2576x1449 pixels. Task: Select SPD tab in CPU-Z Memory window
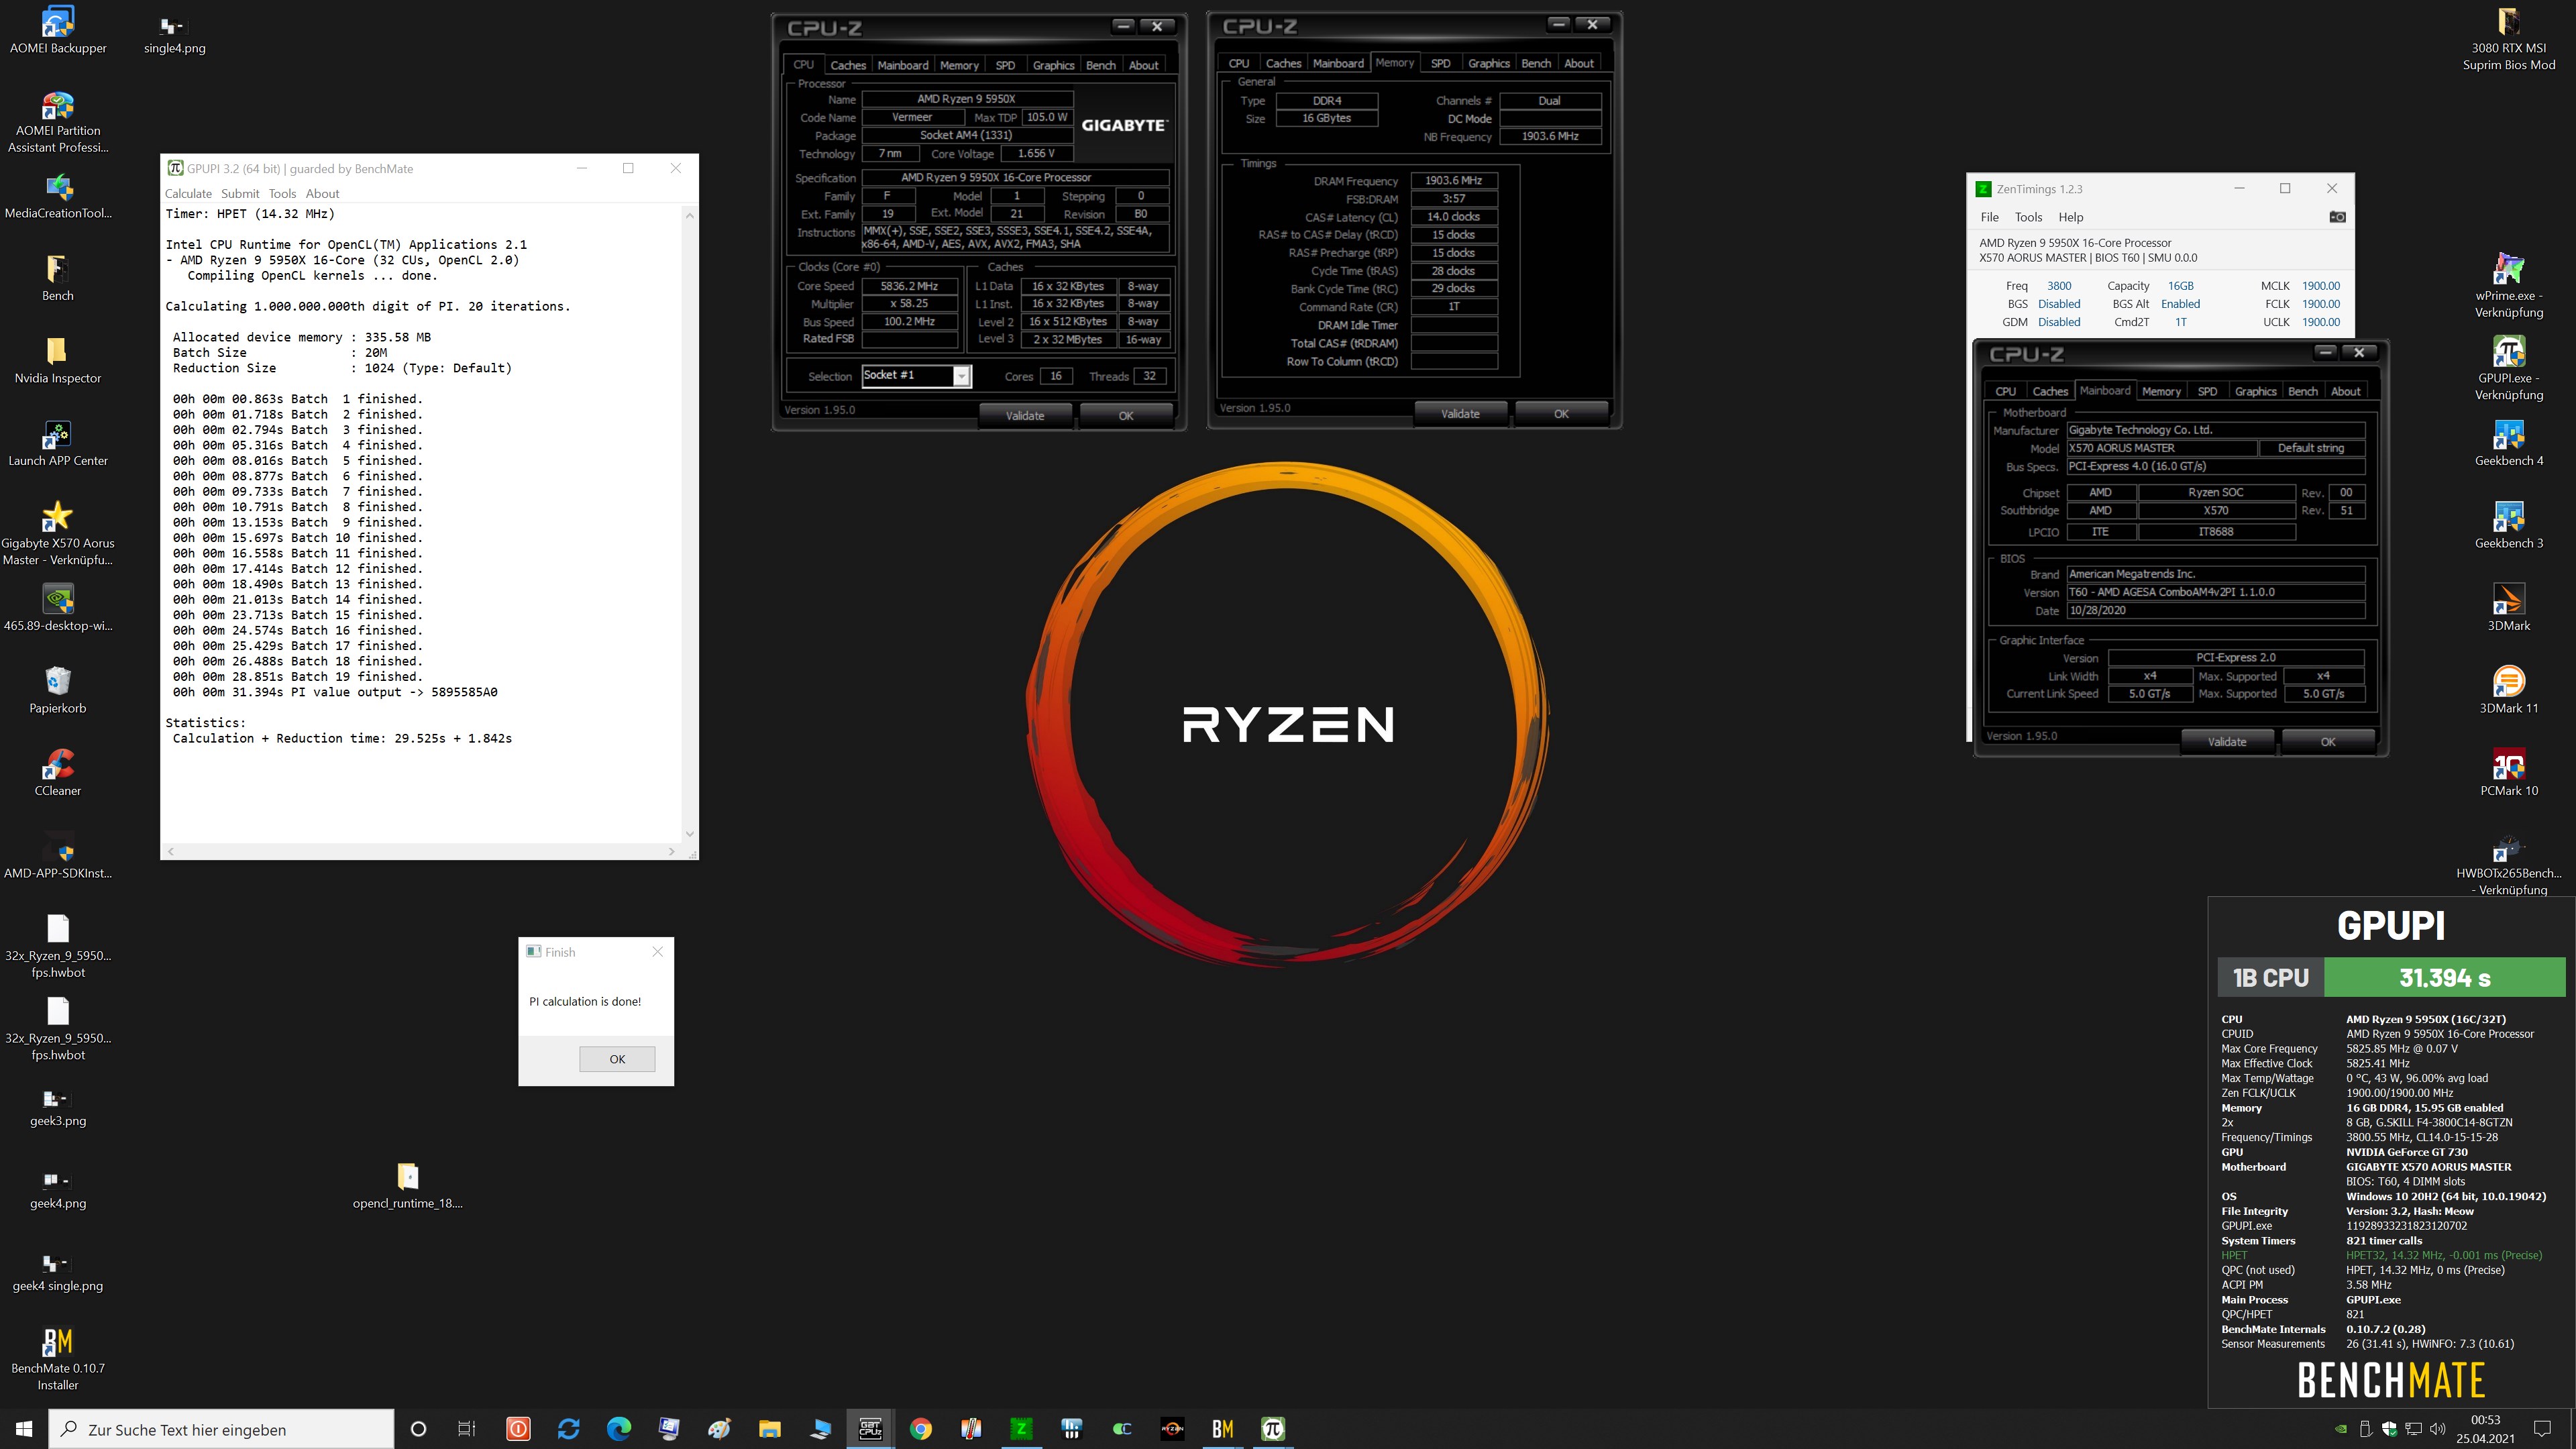pos(1440,63)
